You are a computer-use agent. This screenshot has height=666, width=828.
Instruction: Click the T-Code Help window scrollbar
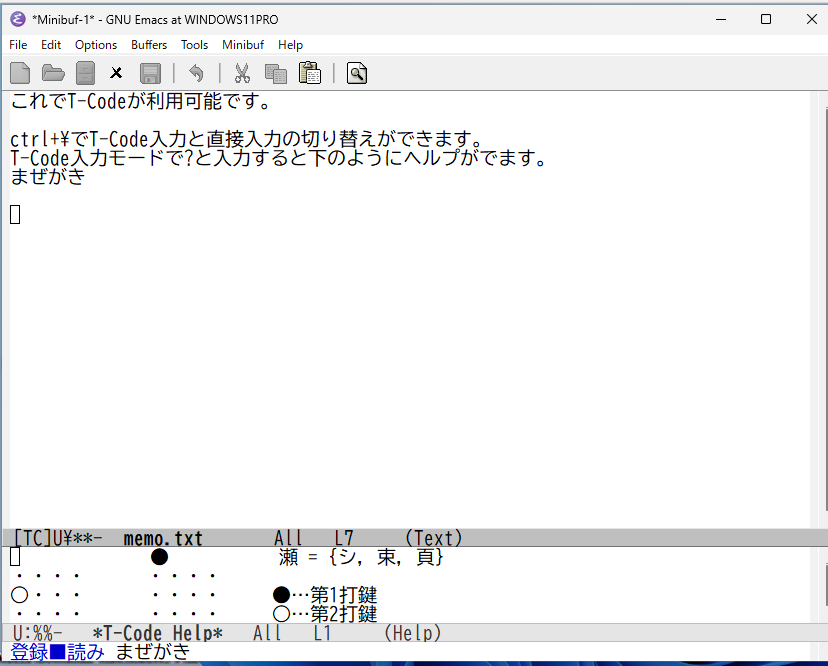[x=825, y=585]
